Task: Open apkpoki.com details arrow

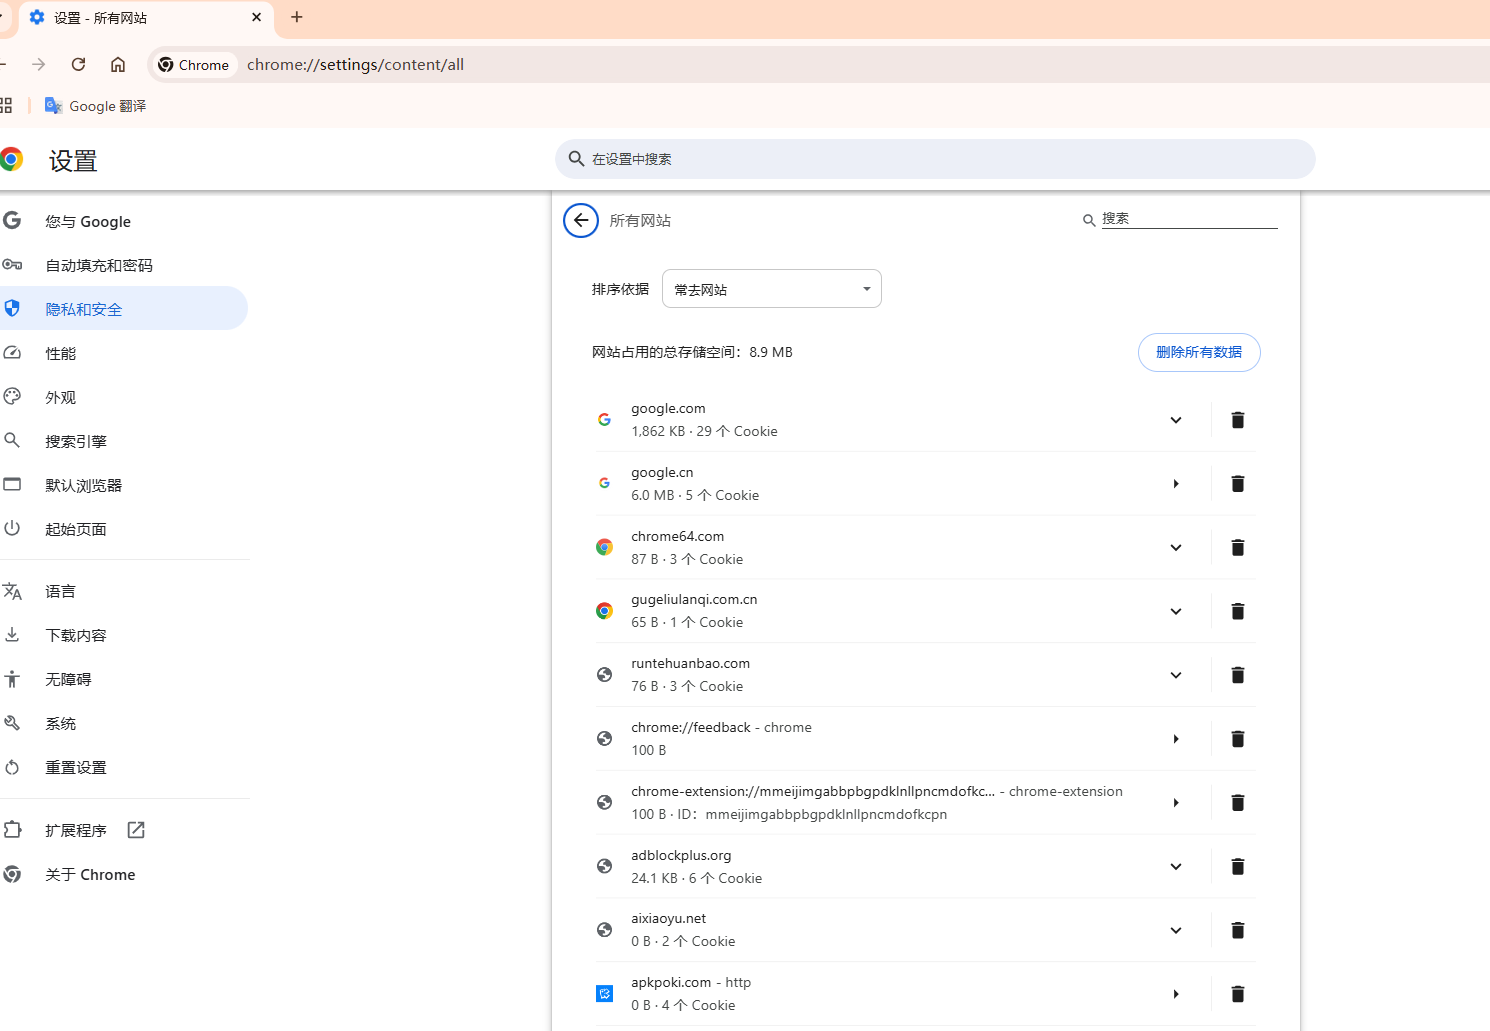Action: tap(1176, 994)
